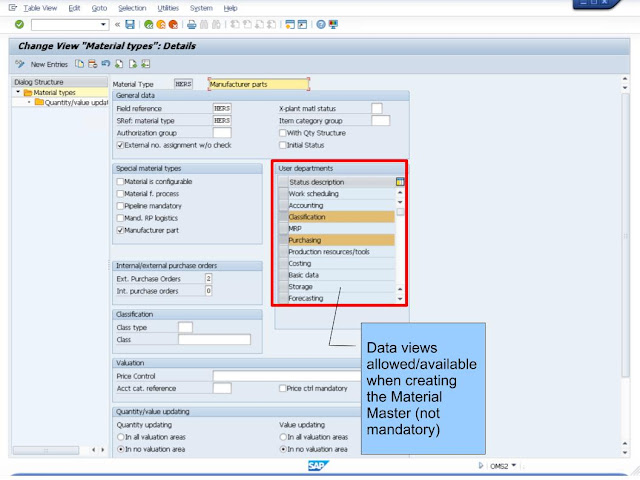Select the Classification row selector
The image size is (640, 480).
coord(283,217)
